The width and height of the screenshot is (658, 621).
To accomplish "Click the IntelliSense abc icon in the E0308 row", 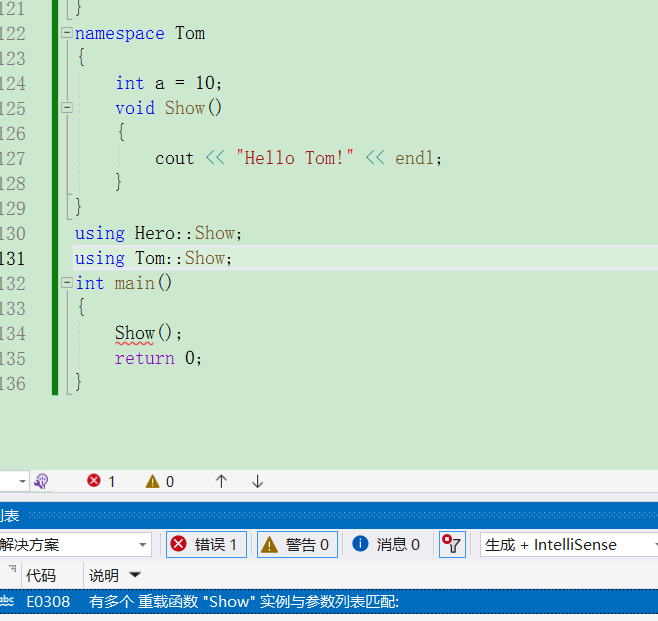I will click(7, 601).
